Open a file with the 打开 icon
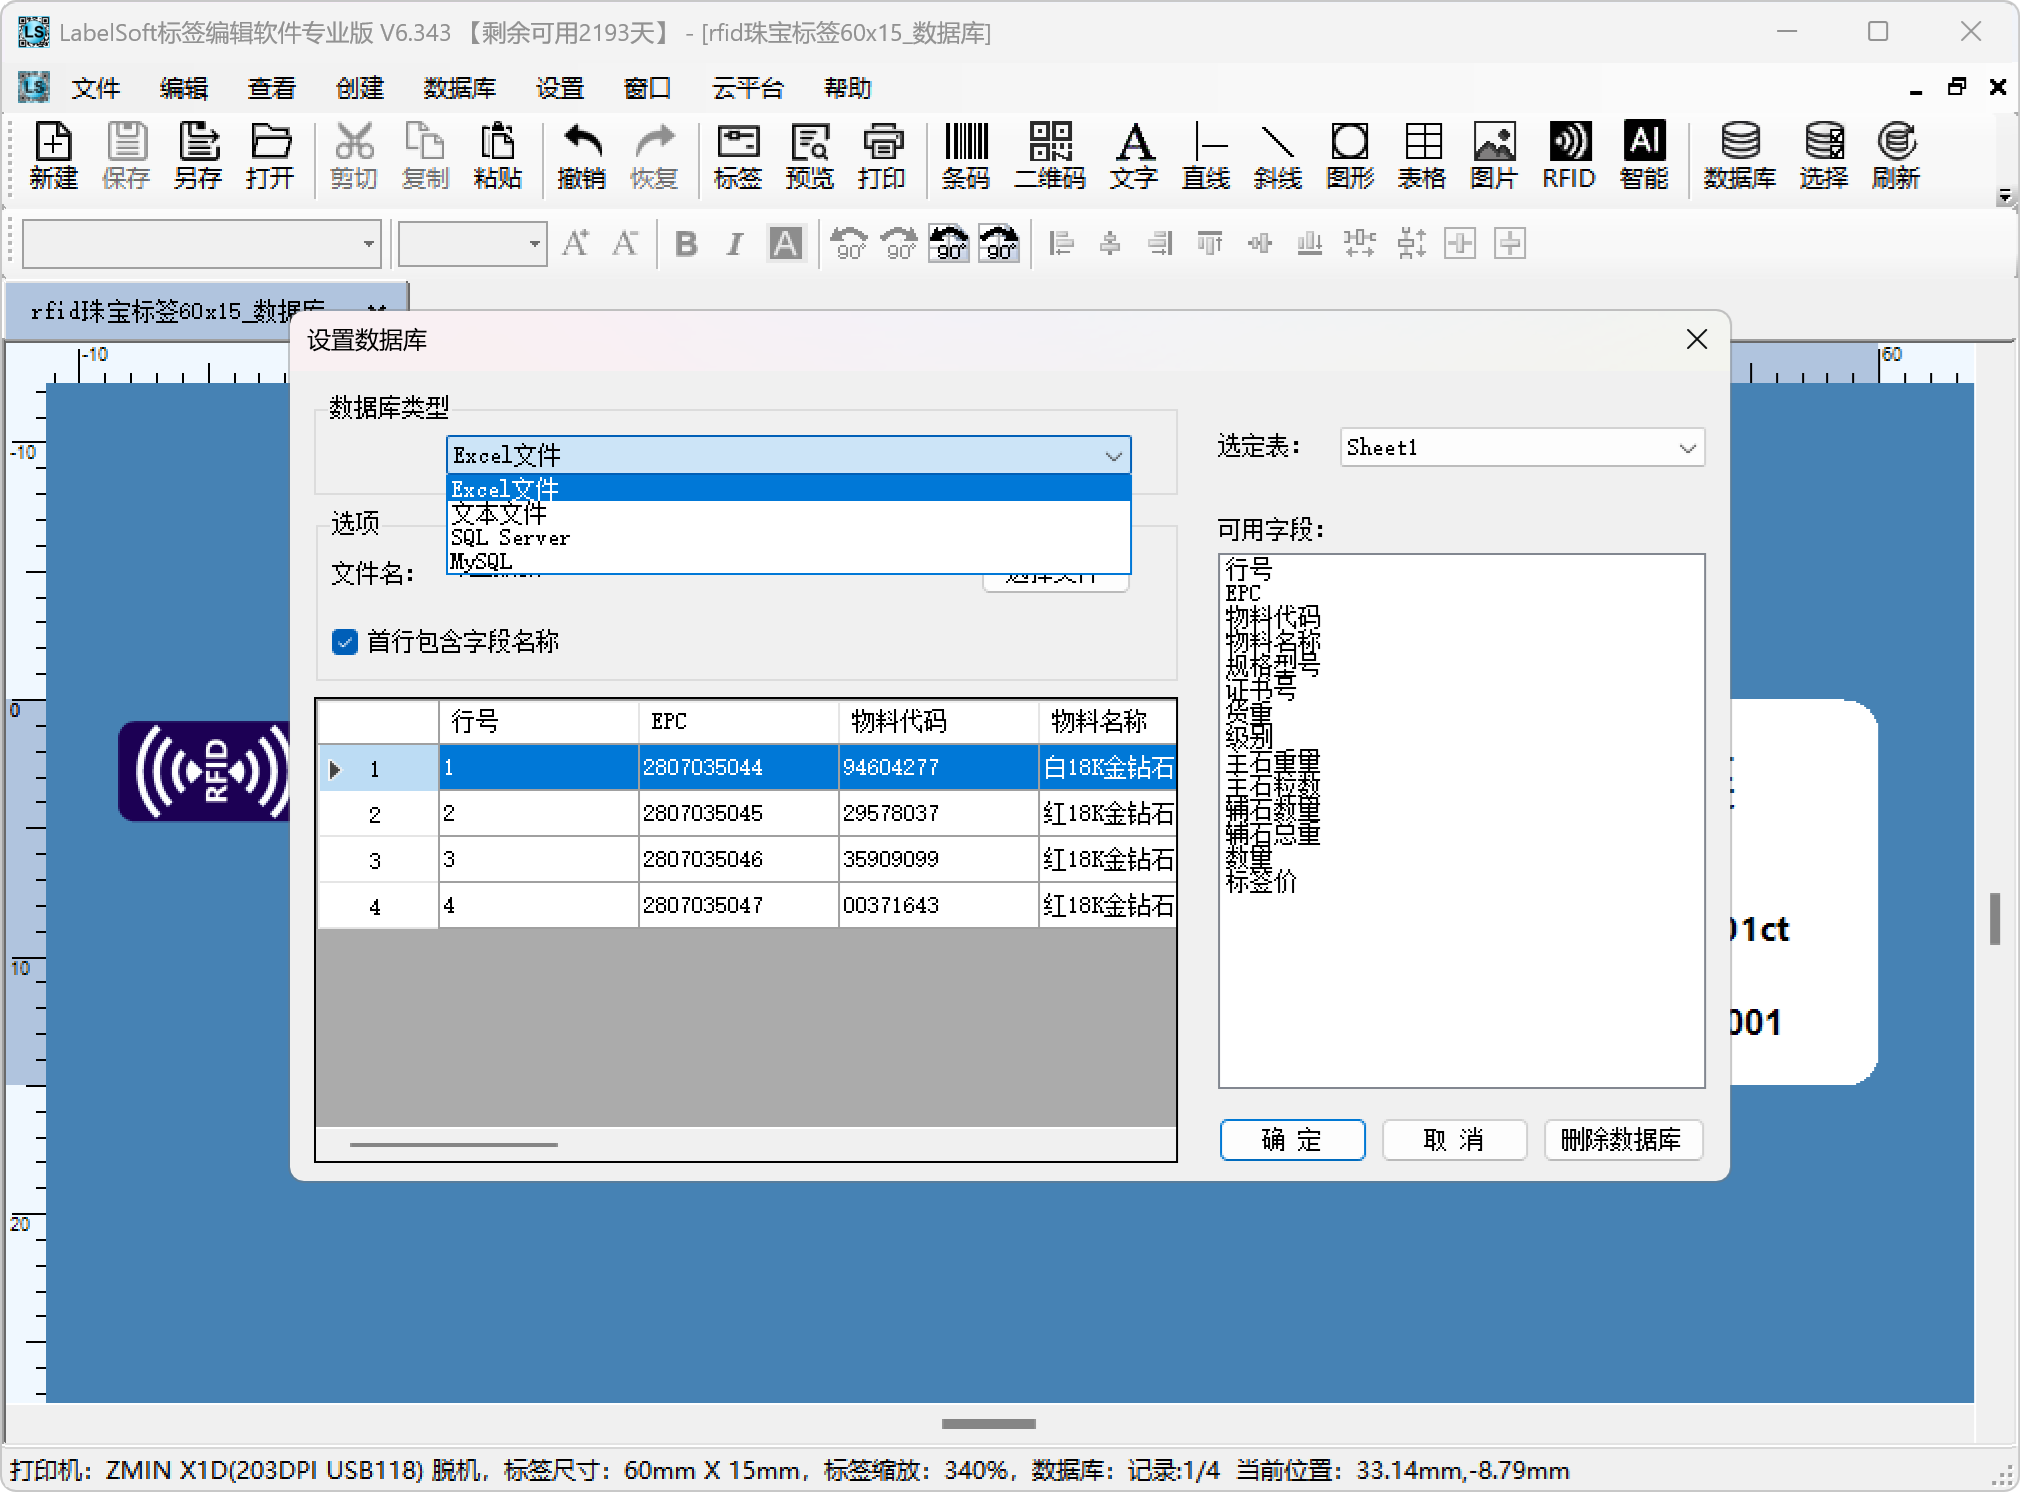Image resolution: width=2020 pixels, height=1492 pixels. [x=270, y=155]
